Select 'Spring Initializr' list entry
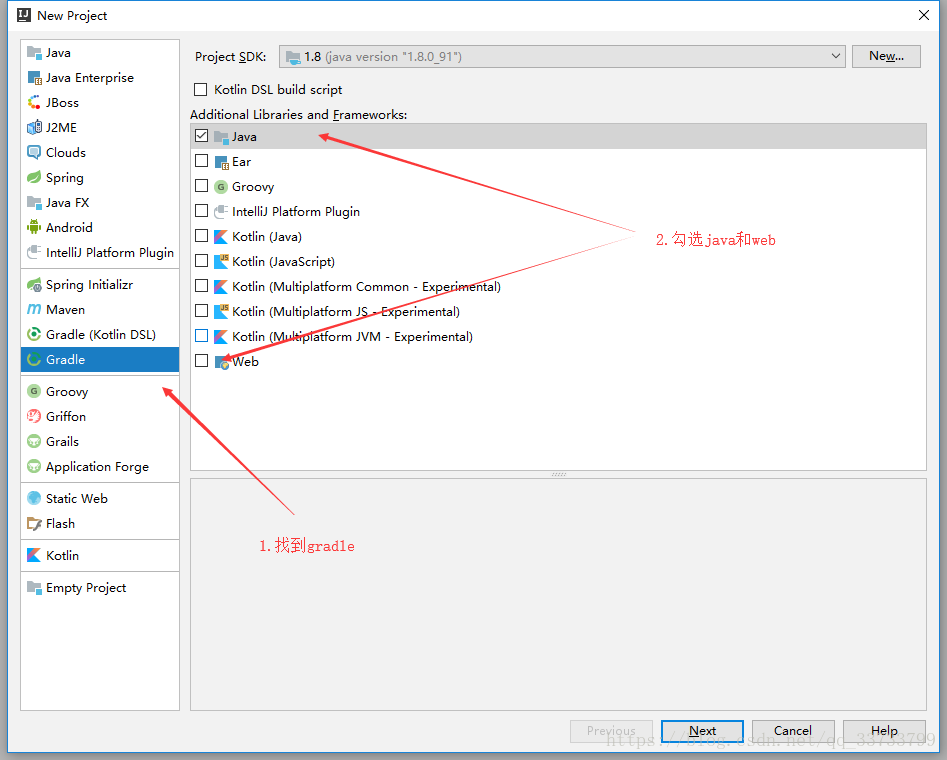 click(89, 285)
